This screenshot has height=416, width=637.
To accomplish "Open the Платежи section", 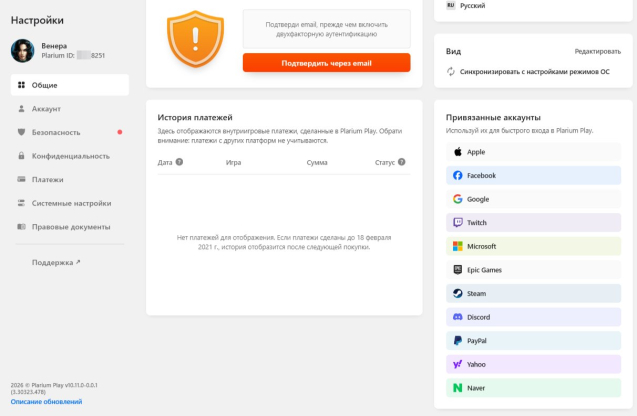I will coord(47,180).
